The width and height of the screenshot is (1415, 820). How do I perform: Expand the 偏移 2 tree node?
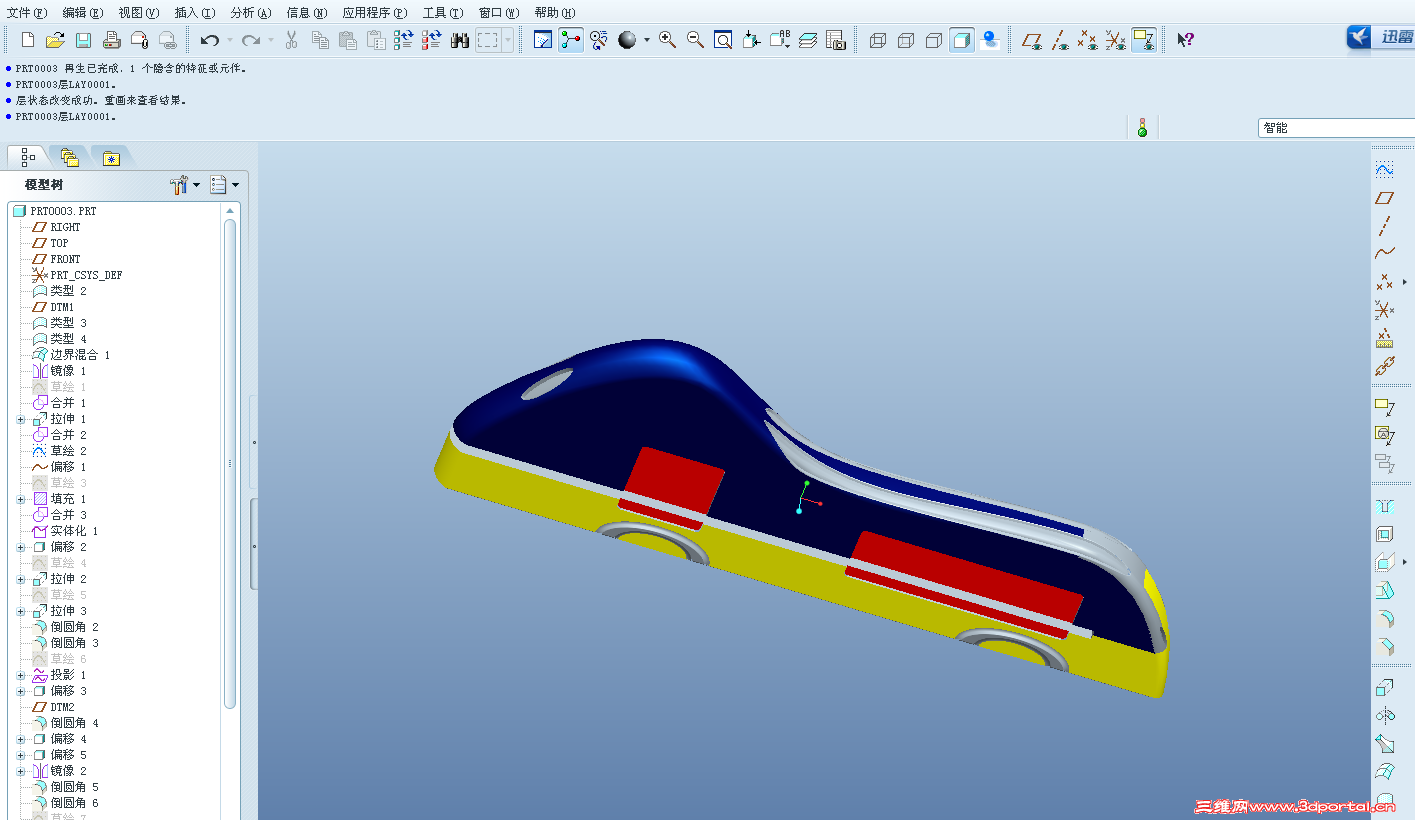tap(21, 547)
